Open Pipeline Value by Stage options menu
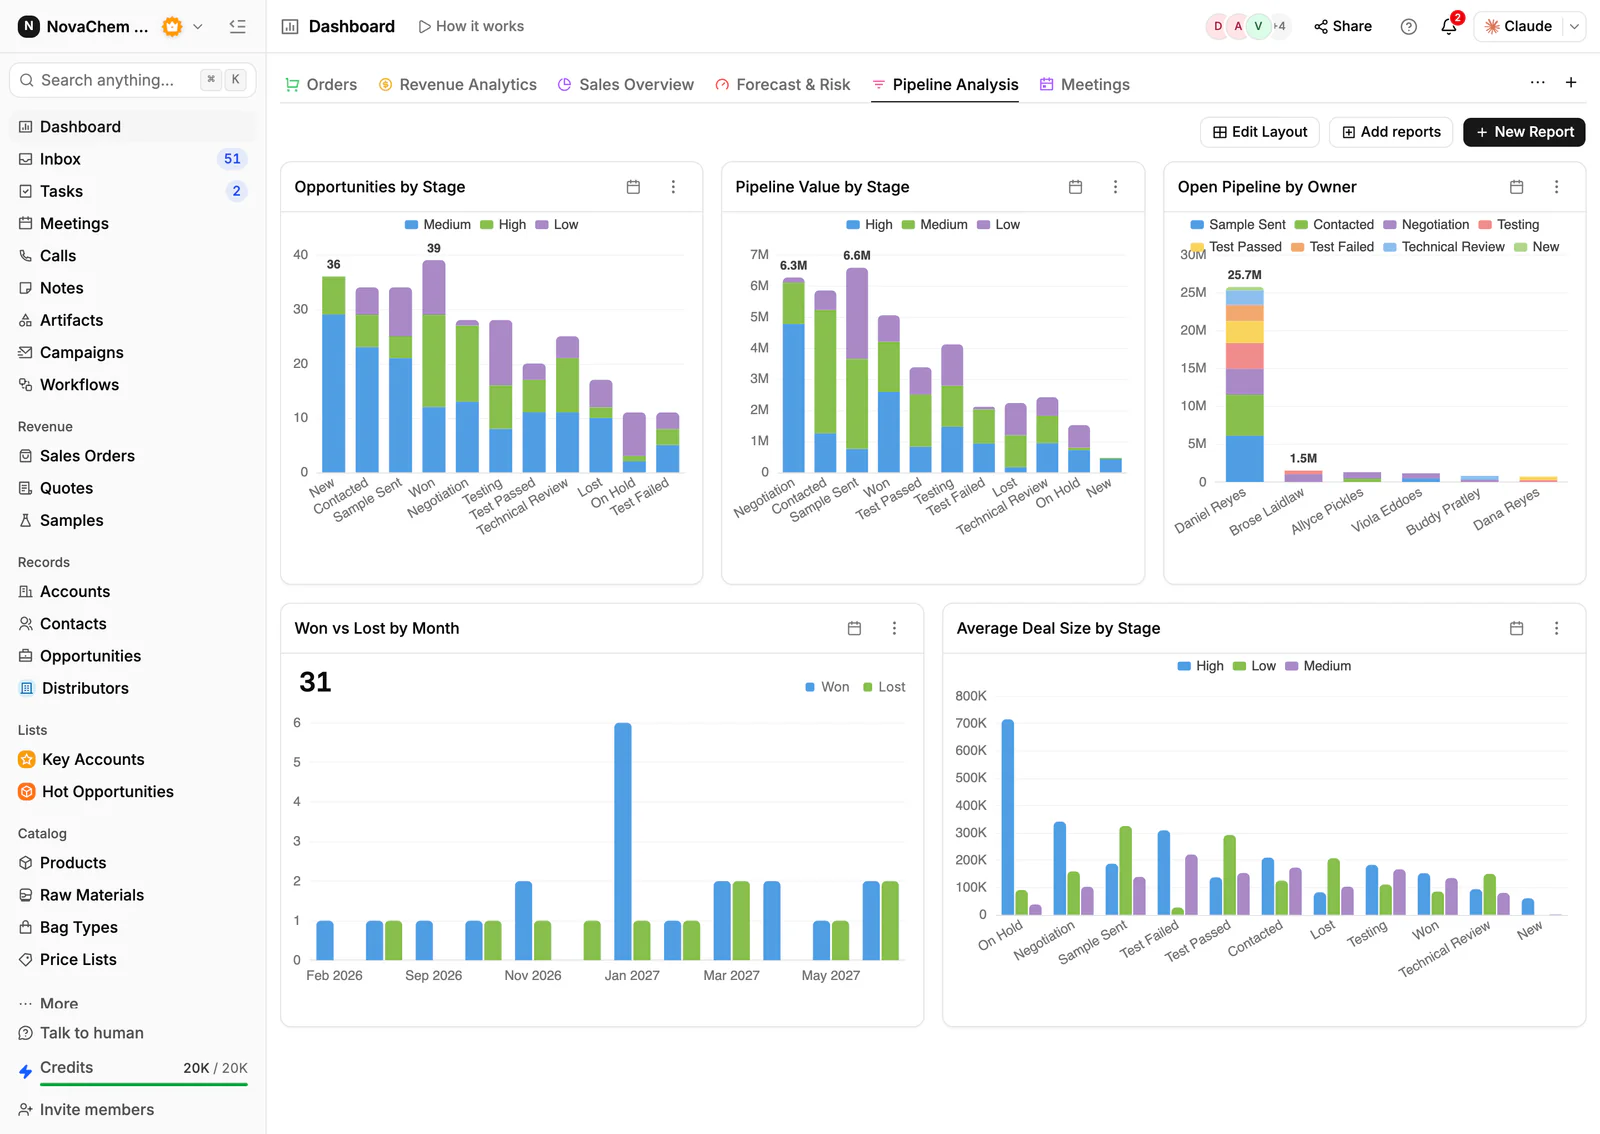 tap(1116, 187)
